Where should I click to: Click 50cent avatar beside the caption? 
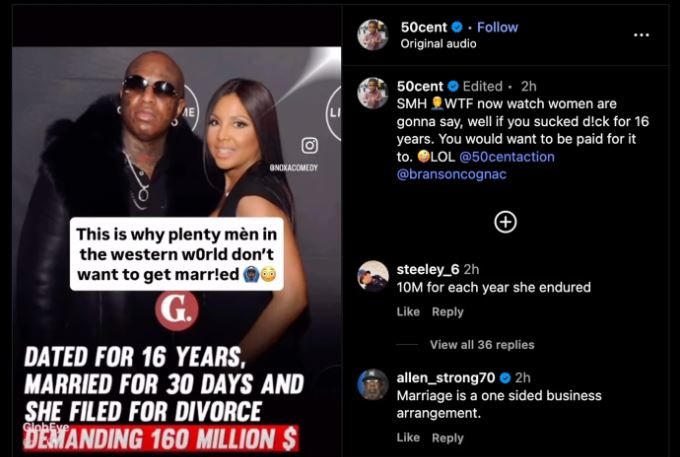click(373, 93)
